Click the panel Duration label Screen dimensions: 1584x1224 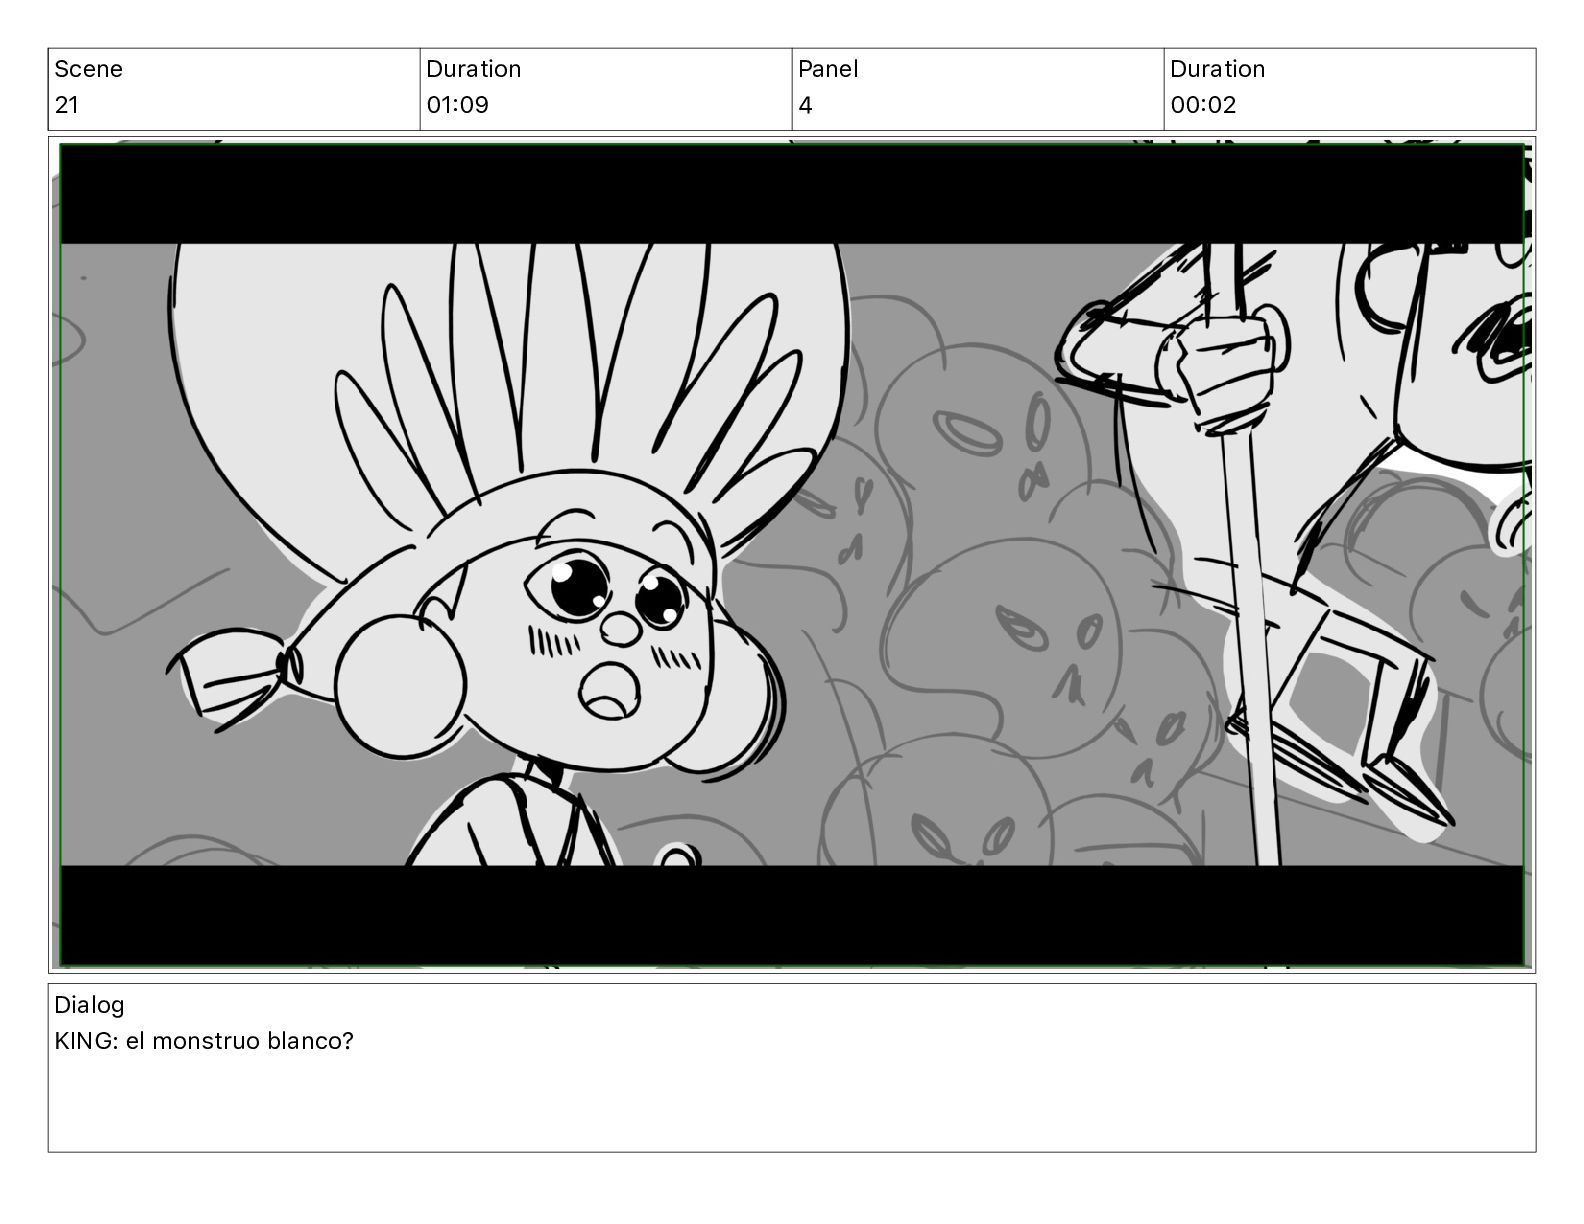click(1217, 69)
